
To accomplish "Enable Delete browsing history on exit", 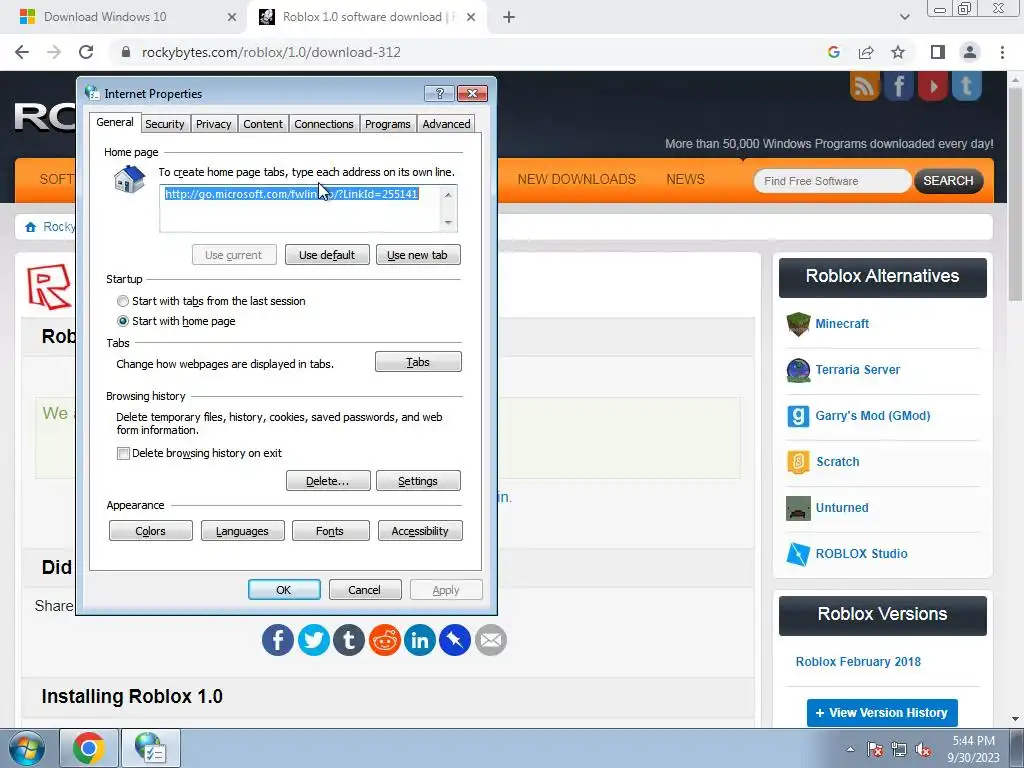I will [x=123, y=453].
